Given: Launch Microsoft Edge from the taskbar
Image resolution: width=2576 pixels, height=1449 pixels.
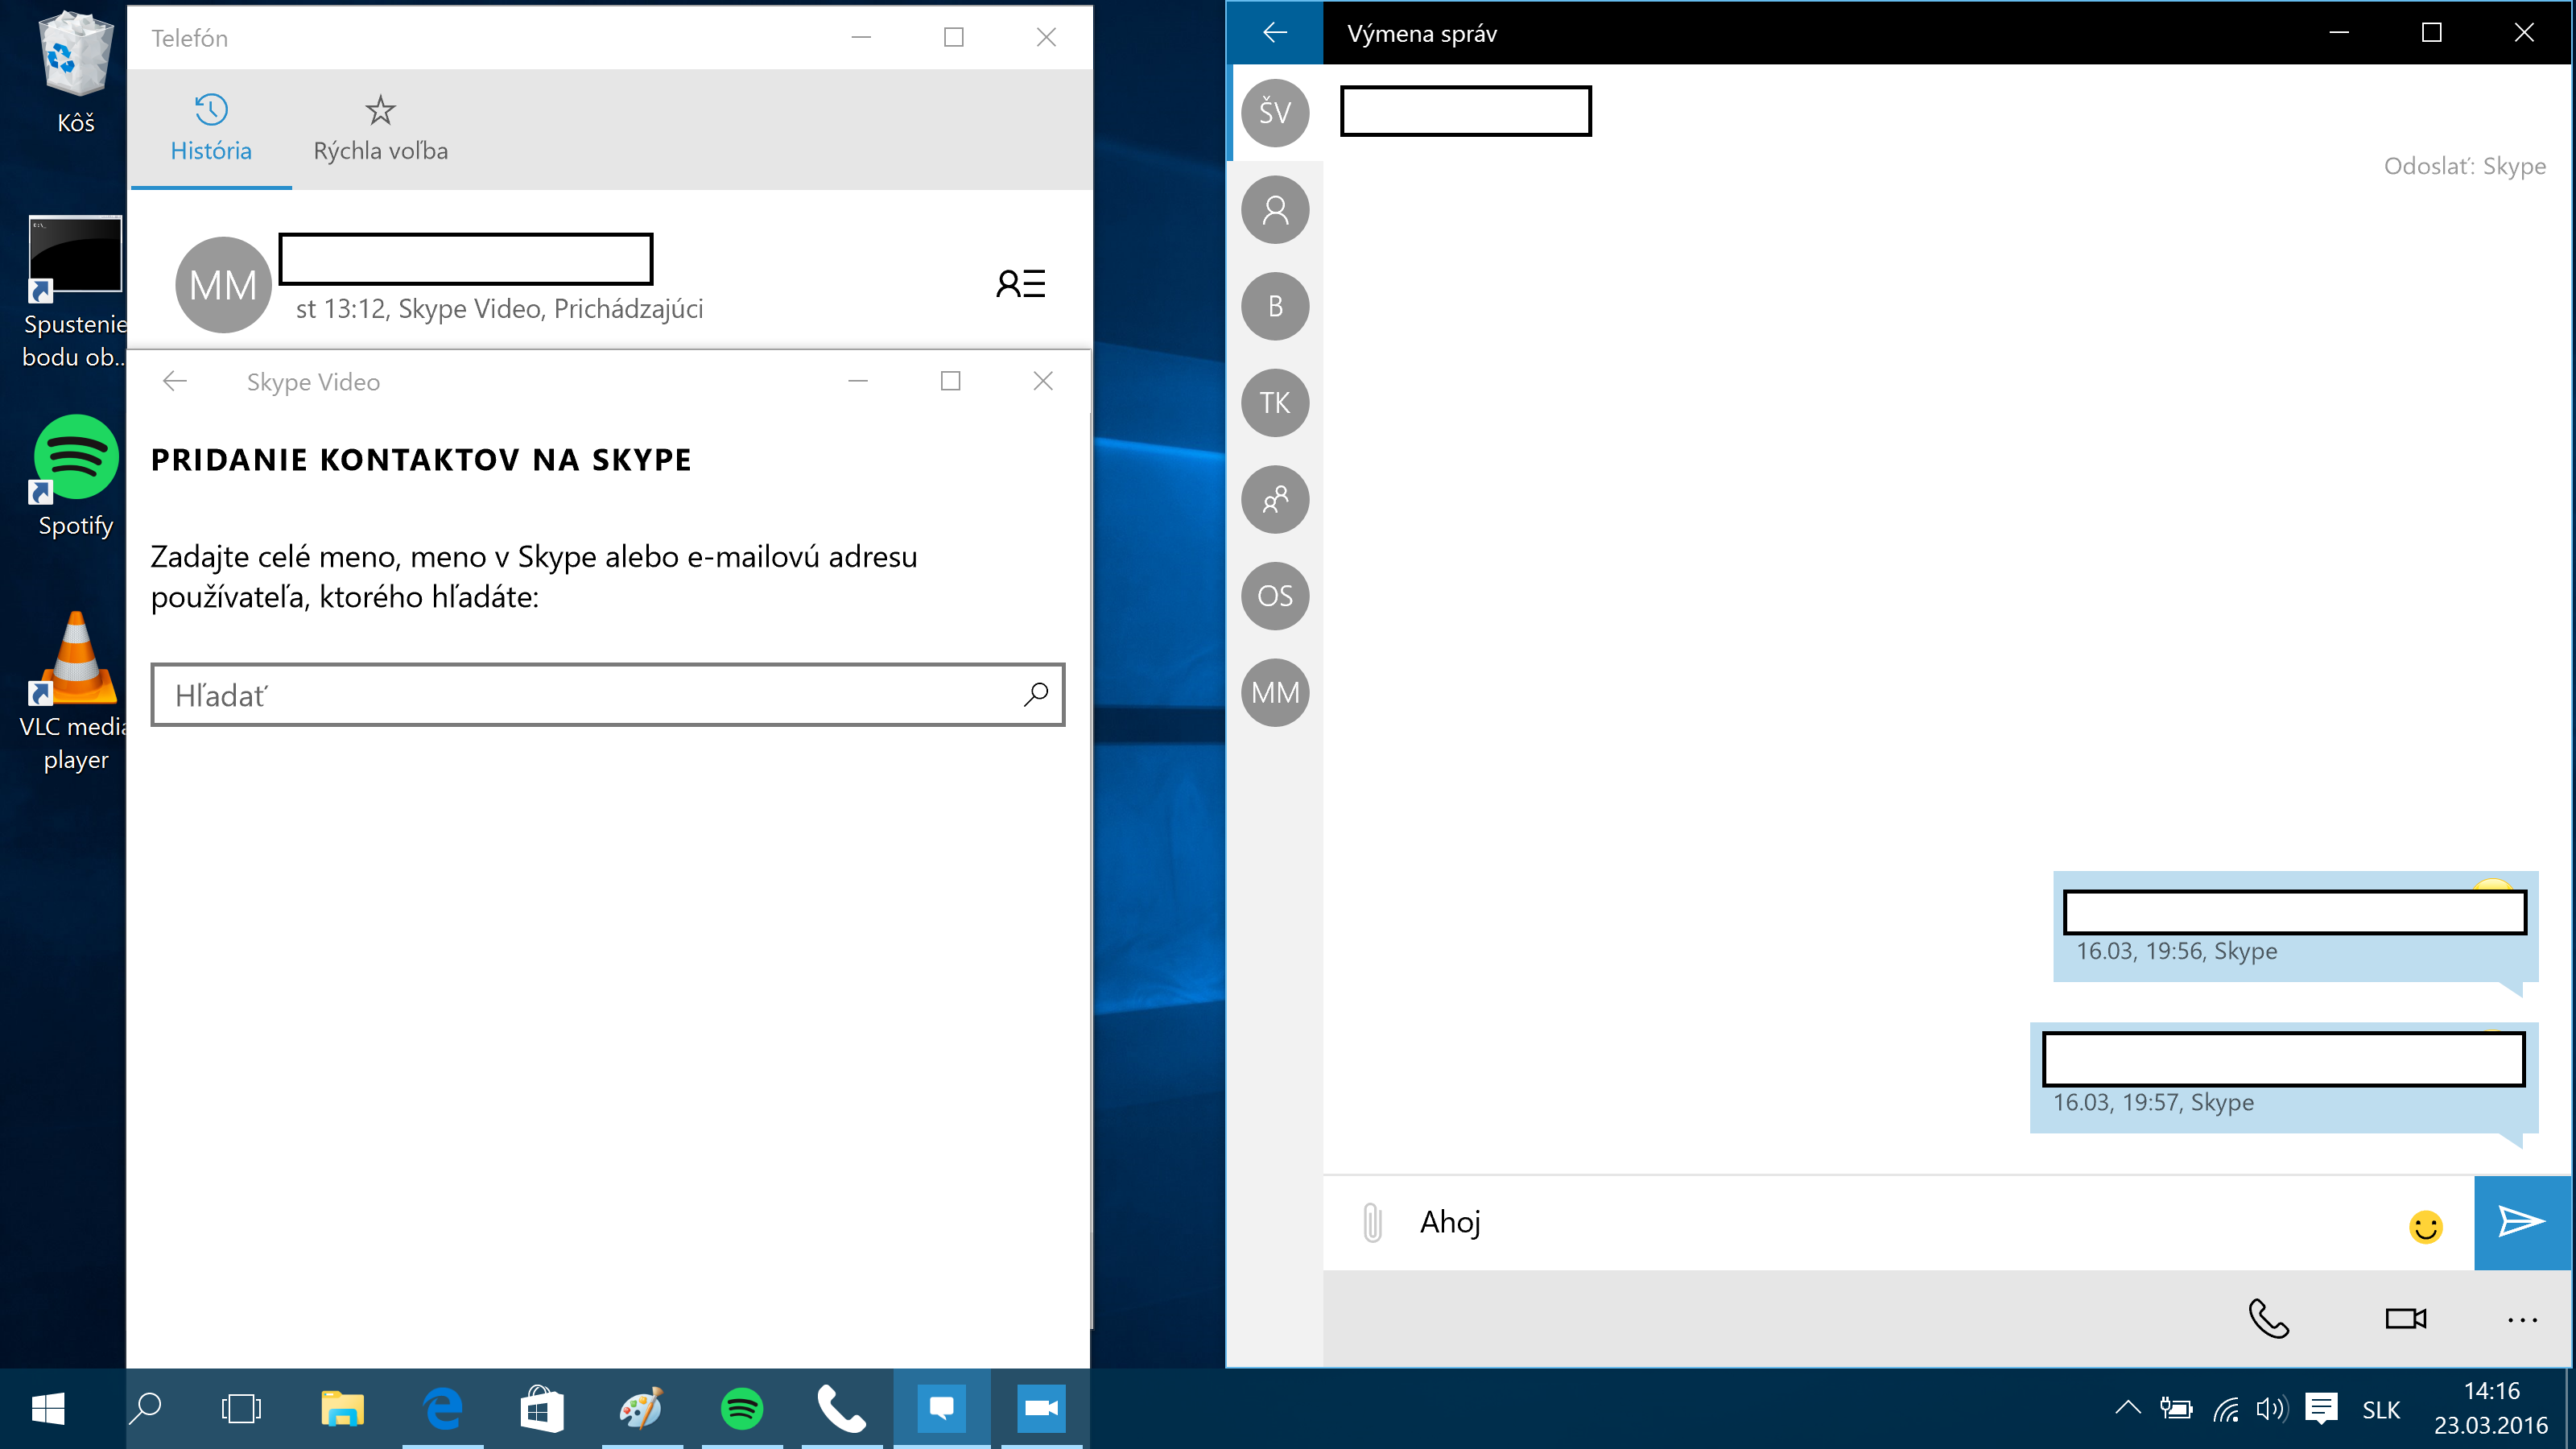Looking at the screenshot, I should [442, 1409].
